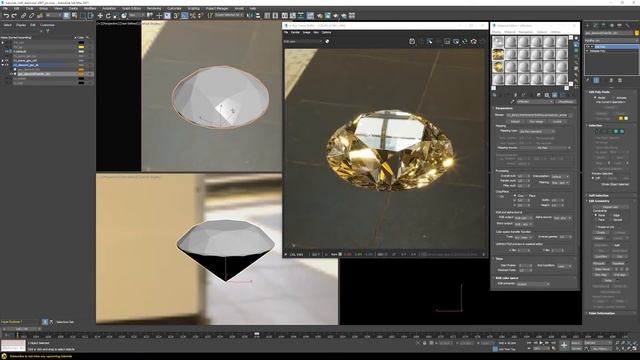Select Editable Poly in modifier stack
The height and width of the screenshot is (360, 640).
pyautogui.click(x=598, y=51)
